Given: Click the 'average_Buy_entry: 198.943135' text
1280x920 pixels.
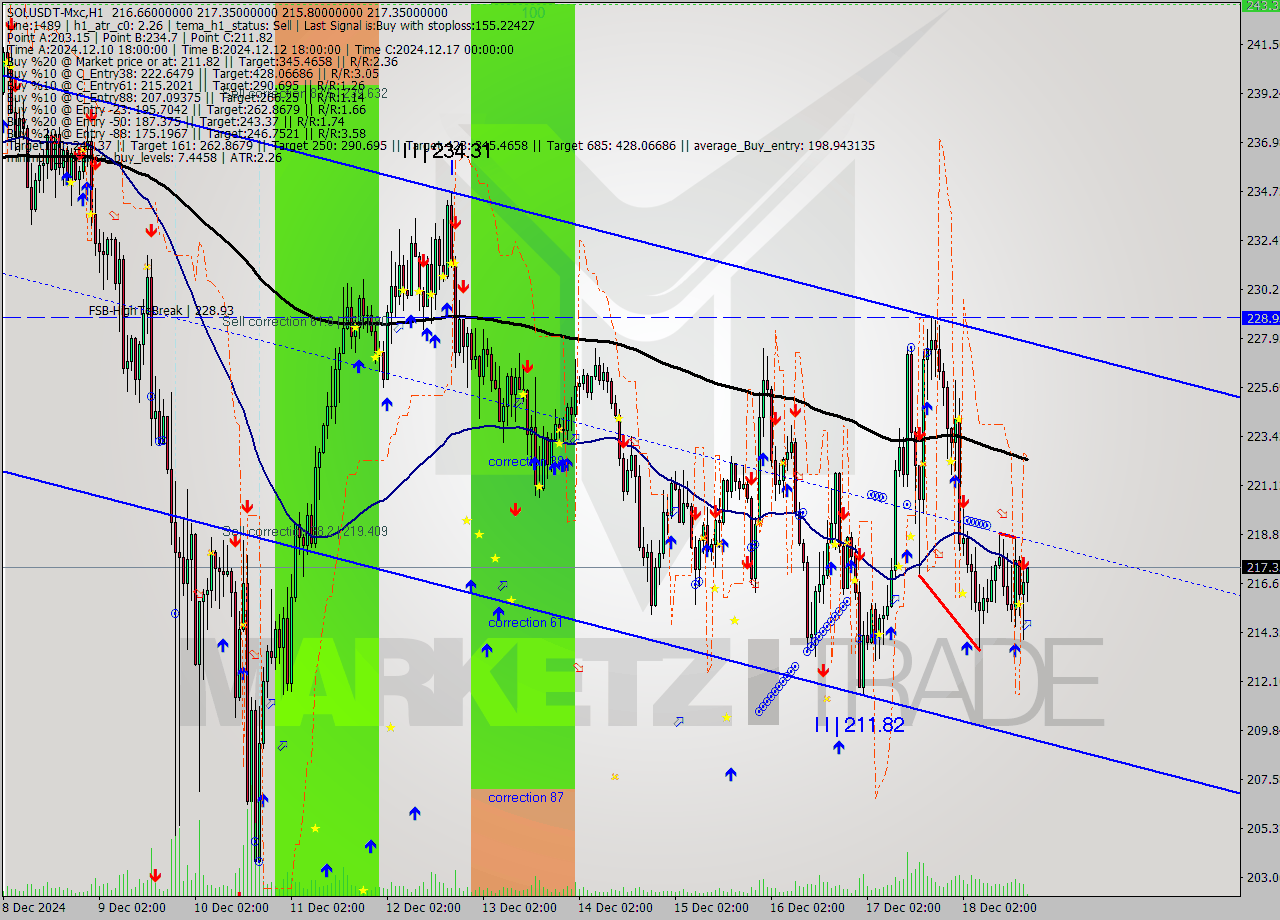Looking at the screenshot, I should click(x=785, y=146).
